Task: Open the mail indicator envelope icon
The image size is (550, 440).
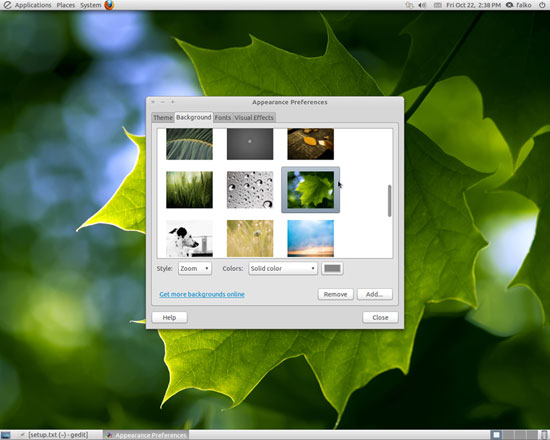Action: [437, 5]
